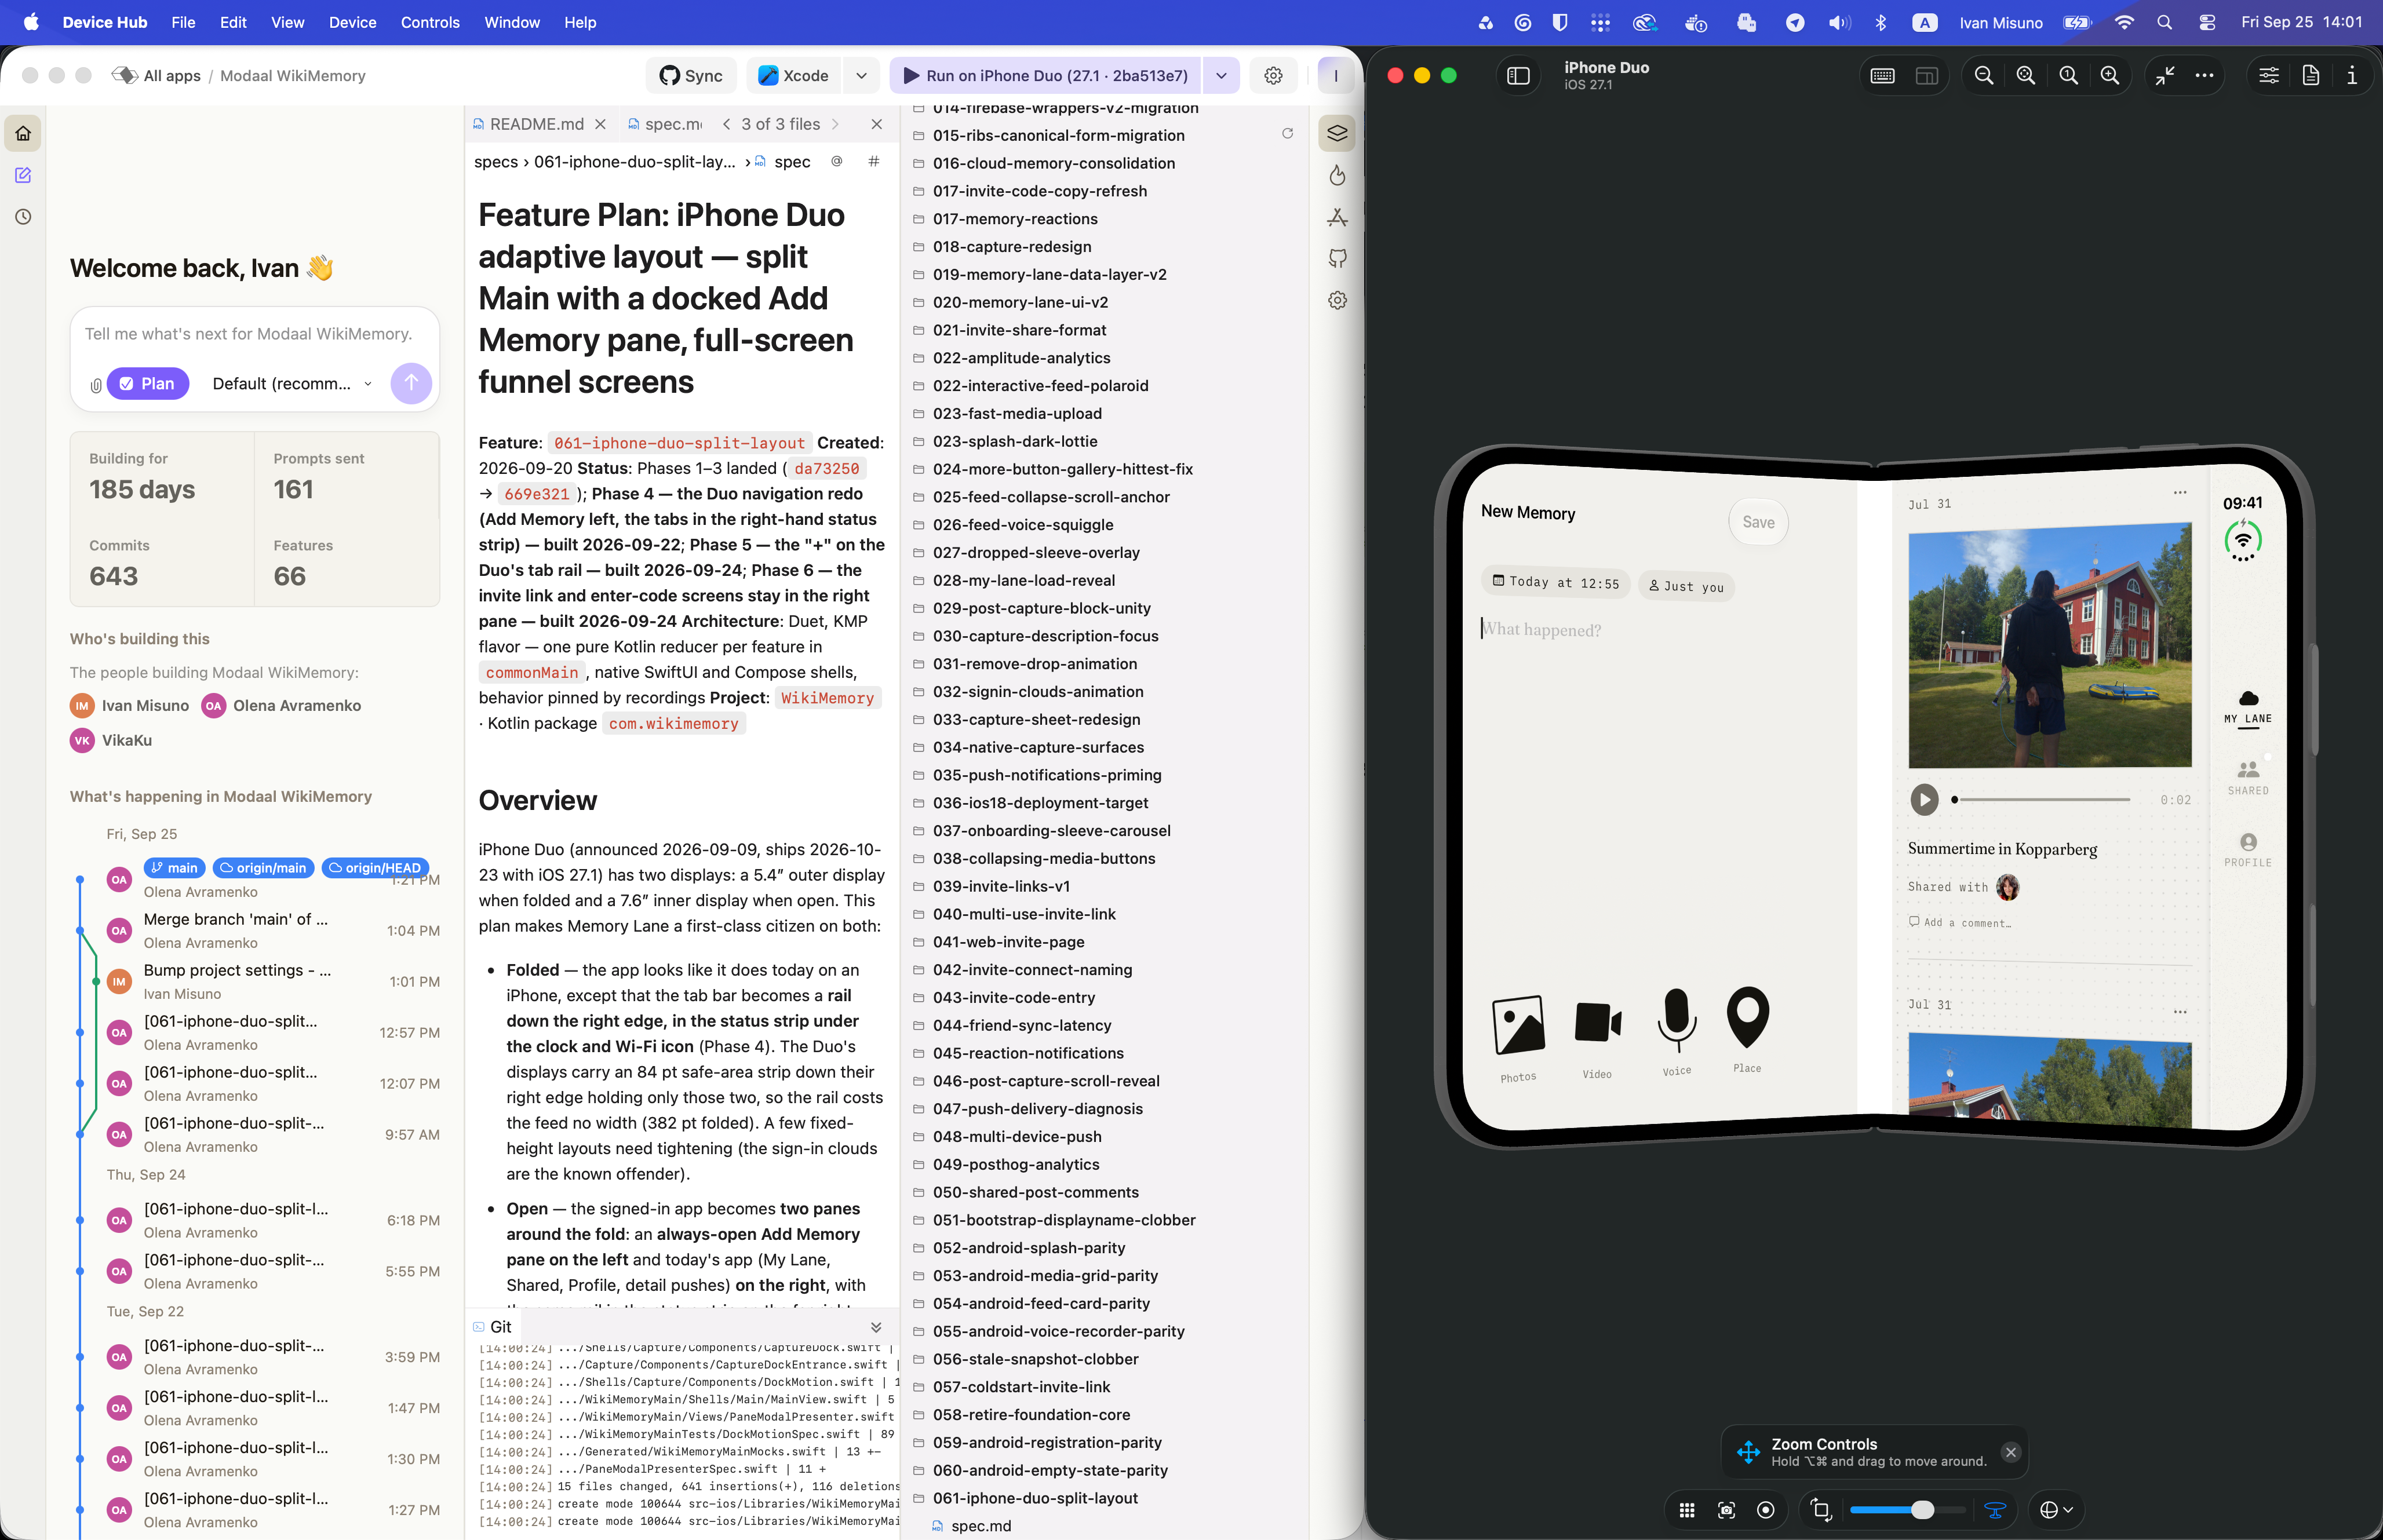This screenshot has width=2383, height=1540.
Task: Open the home view in left sidebar
Action: click(23, 133)
